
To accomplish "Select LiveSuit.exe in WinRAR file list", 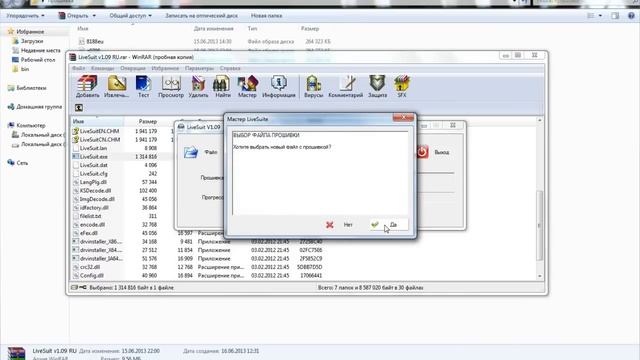I will 94,157.
